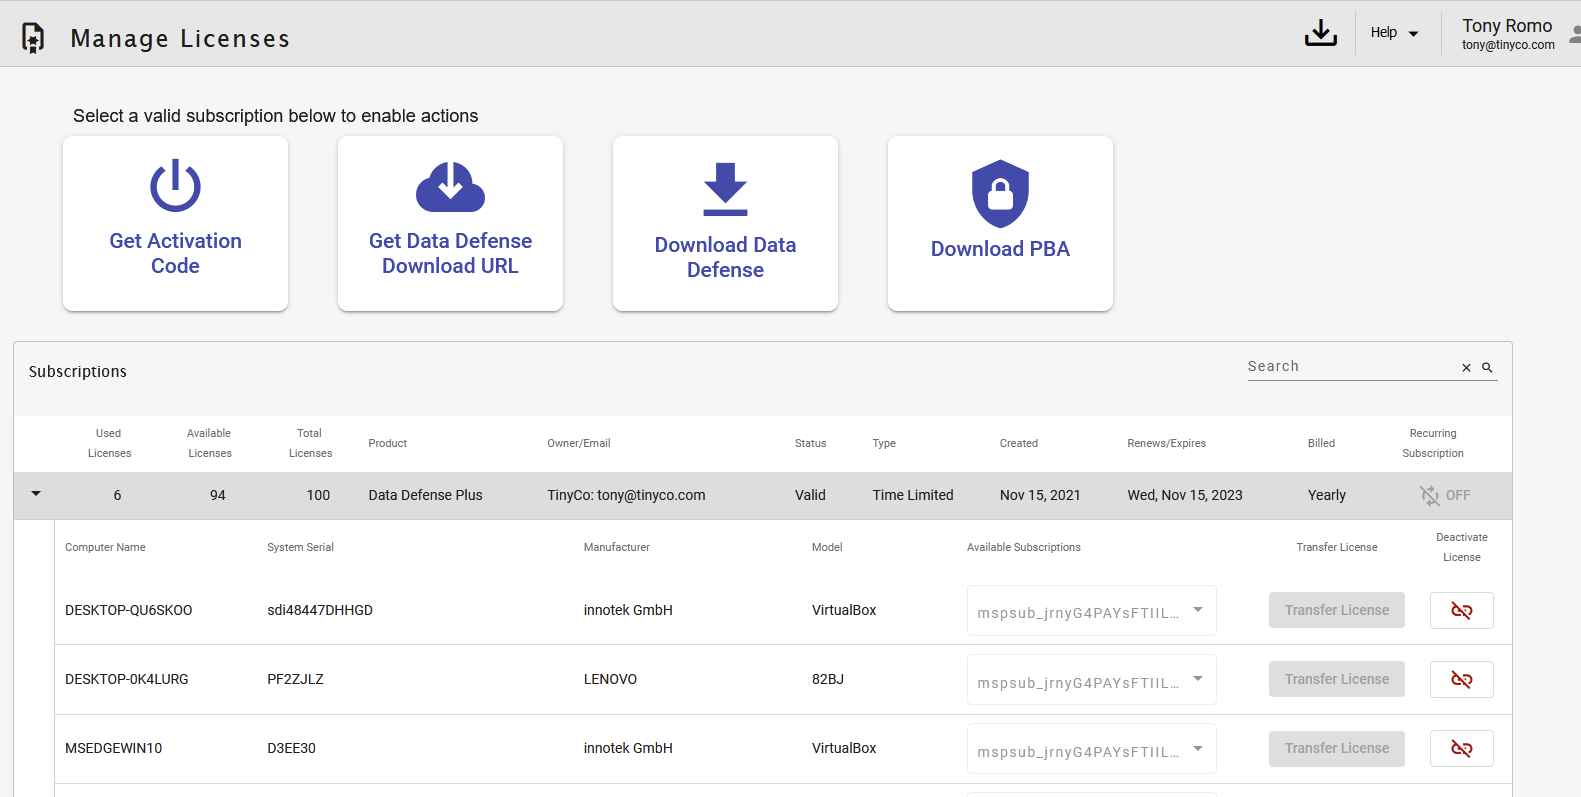
Task: Click system serial sdi48447DHHGD
Action: pos(320,610)
